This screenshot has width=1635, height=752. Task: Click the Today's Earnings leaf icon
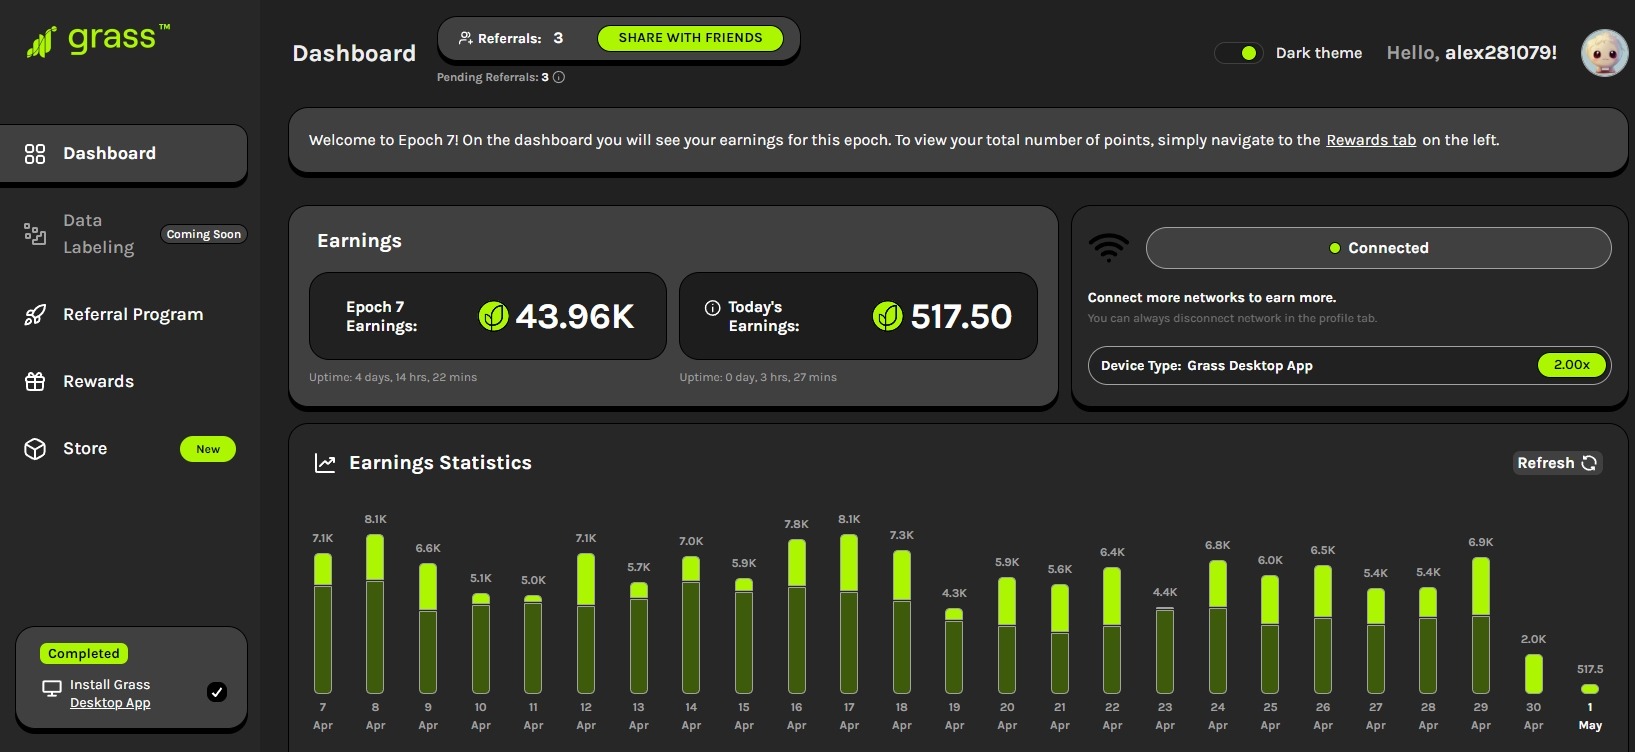tap(887, 316)
